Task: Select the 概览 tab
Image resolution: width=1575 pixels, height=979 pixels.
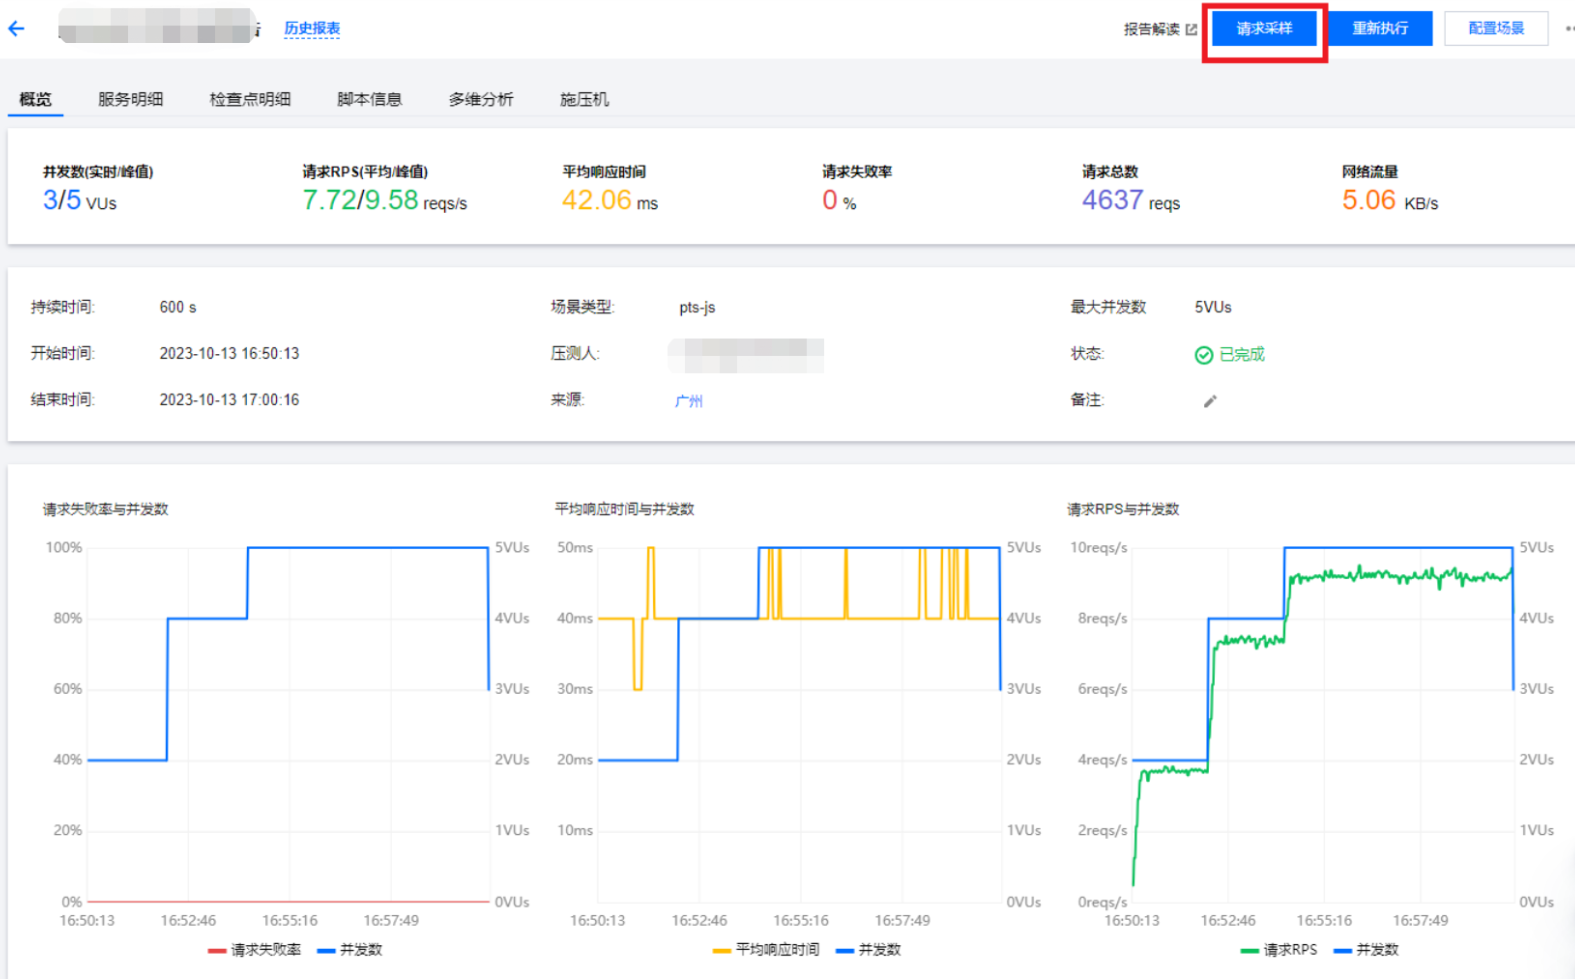Action: click(x=36, y=99)
